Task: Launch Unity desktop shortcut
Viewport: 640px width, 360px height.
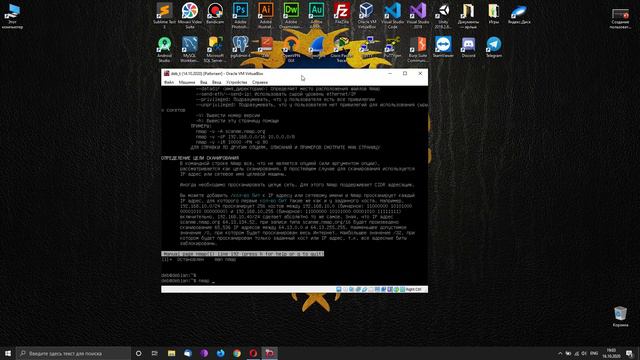Action: [443, 16]
